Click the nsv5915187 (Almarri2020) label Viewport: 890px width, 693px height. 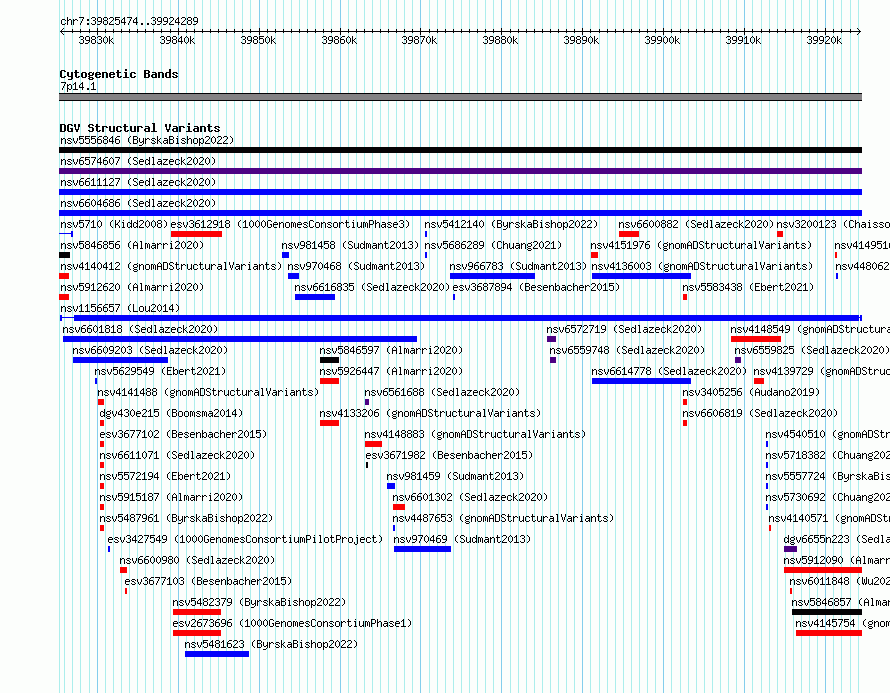click(171, 497)
